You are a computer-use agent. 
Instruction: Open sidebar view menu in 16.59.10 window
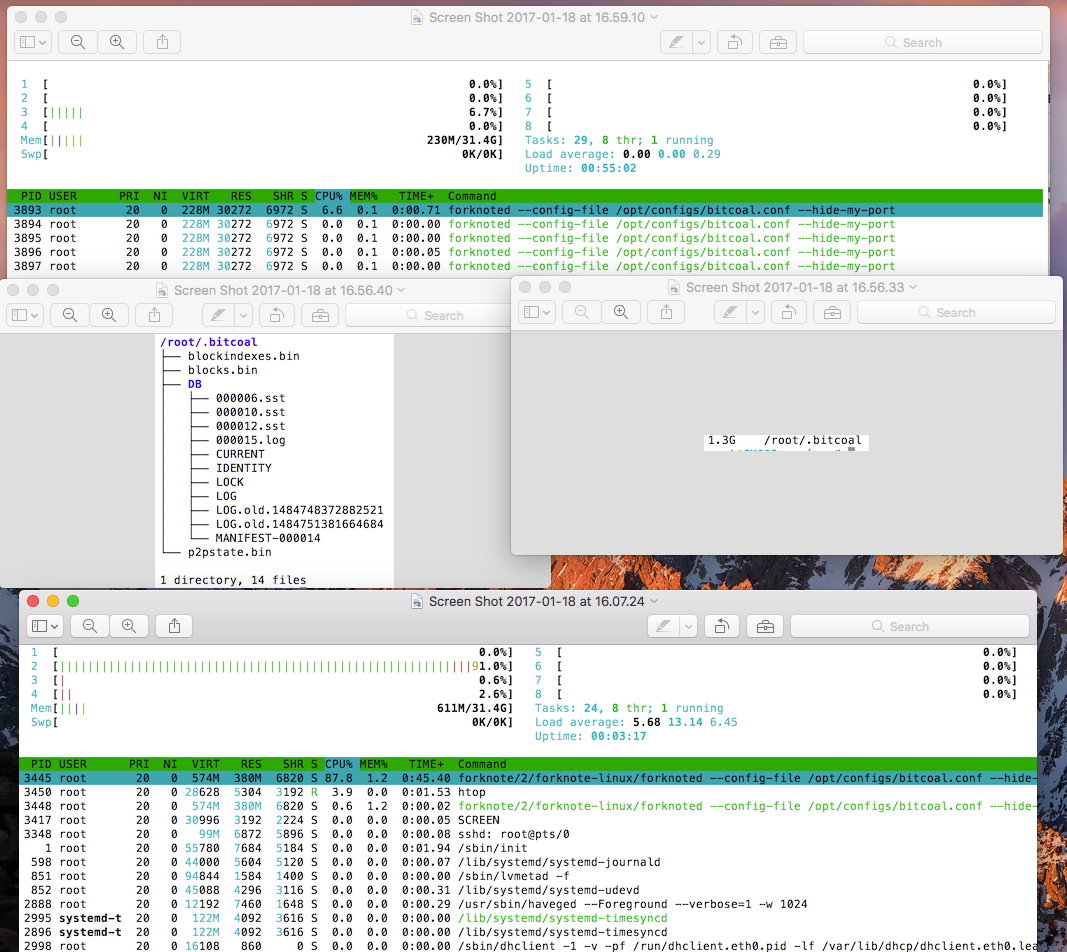click(x=33, y=42)
